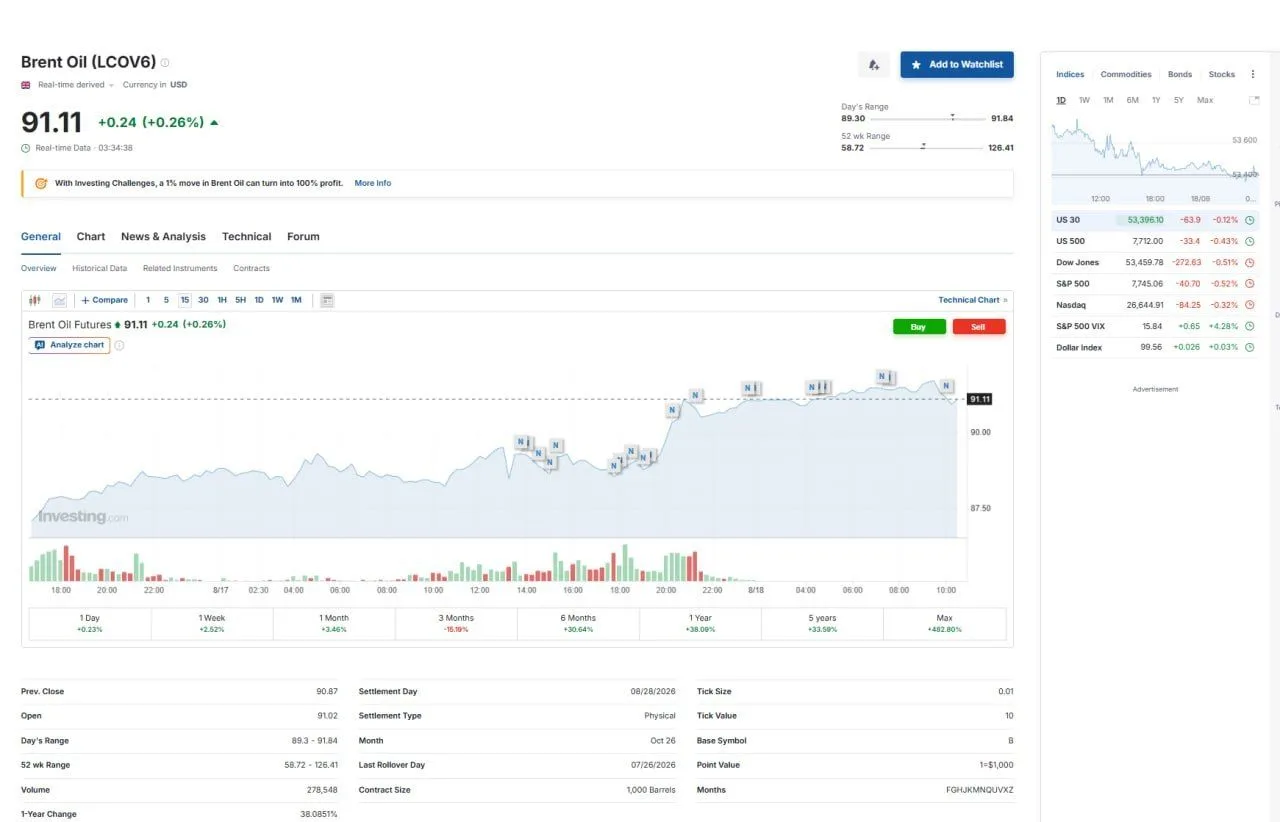
Task: Select the 6 Months performance period cell
Action: [578, 624]
